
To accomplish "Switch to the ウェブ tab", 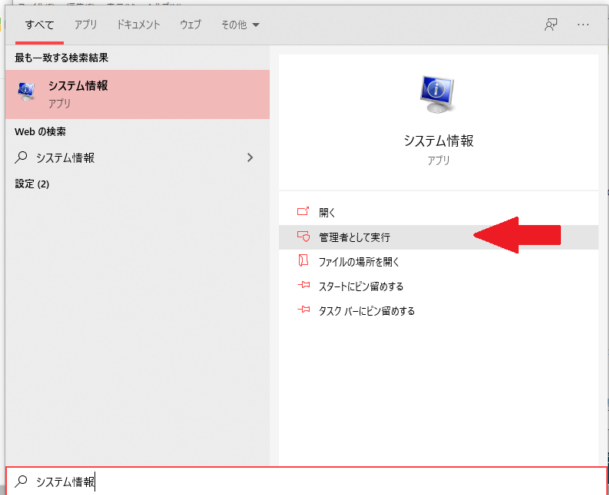I will [190, 25].
